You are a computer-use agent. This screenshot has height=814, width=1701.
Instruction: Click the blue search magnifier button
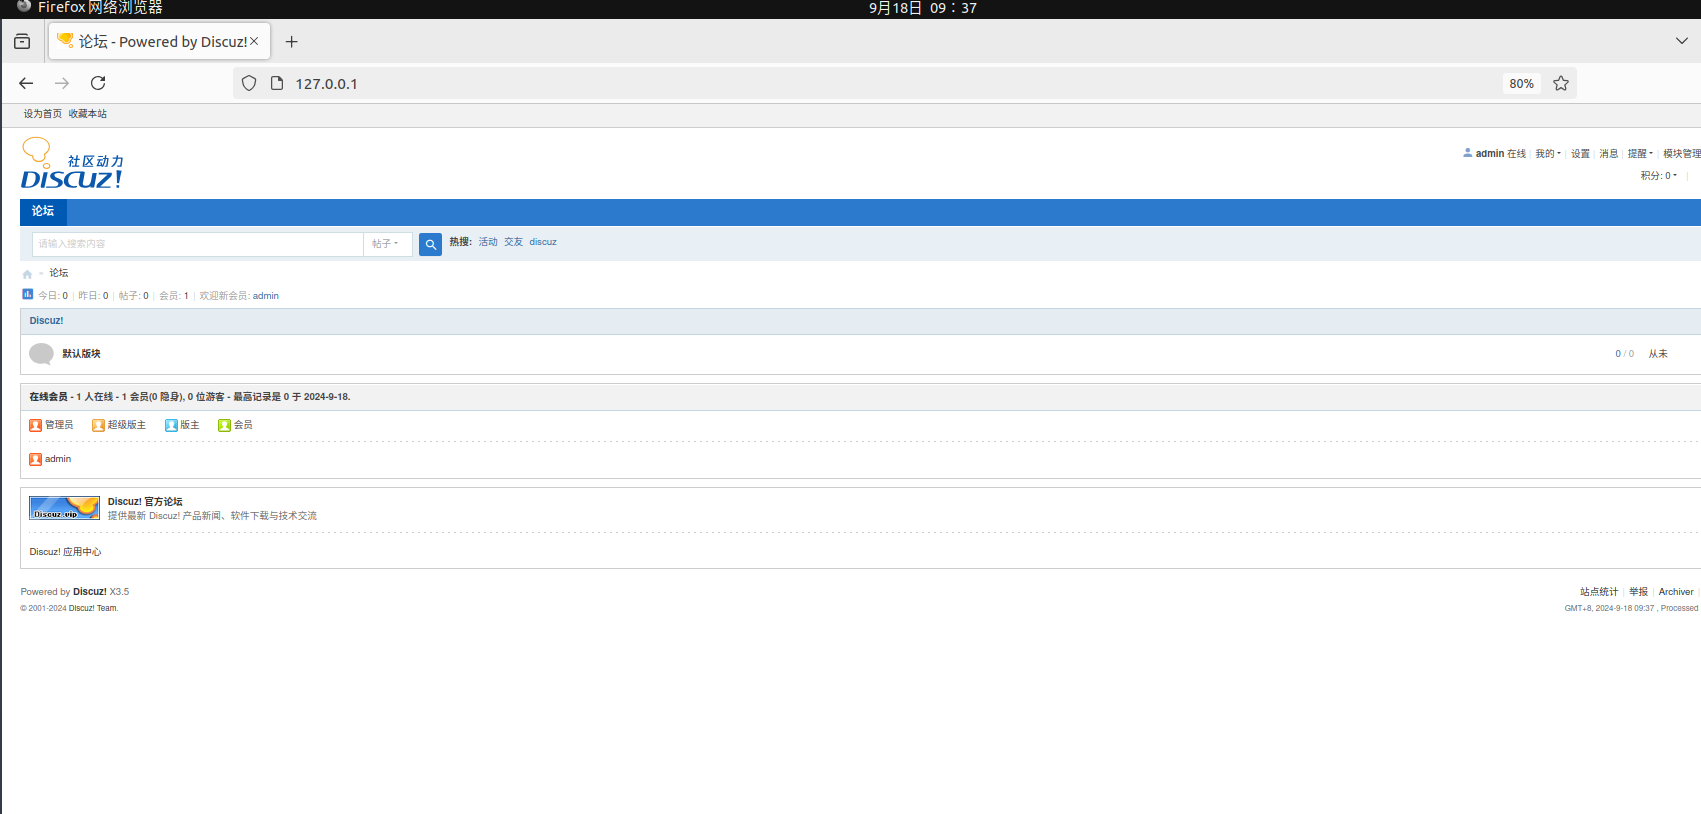430,244
